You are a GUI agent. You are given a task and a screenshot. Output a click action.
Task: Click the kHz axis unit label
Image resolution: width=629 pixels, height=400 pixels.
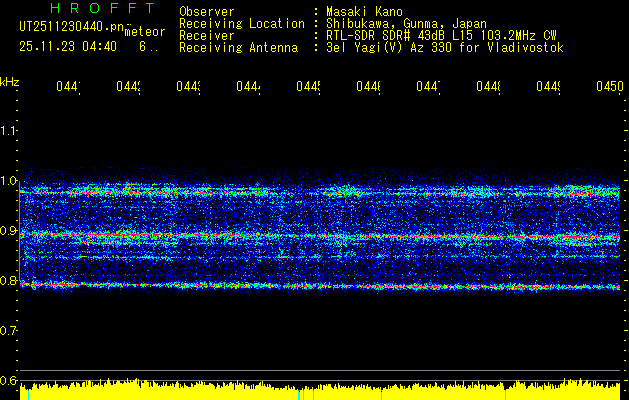[10, 82]
